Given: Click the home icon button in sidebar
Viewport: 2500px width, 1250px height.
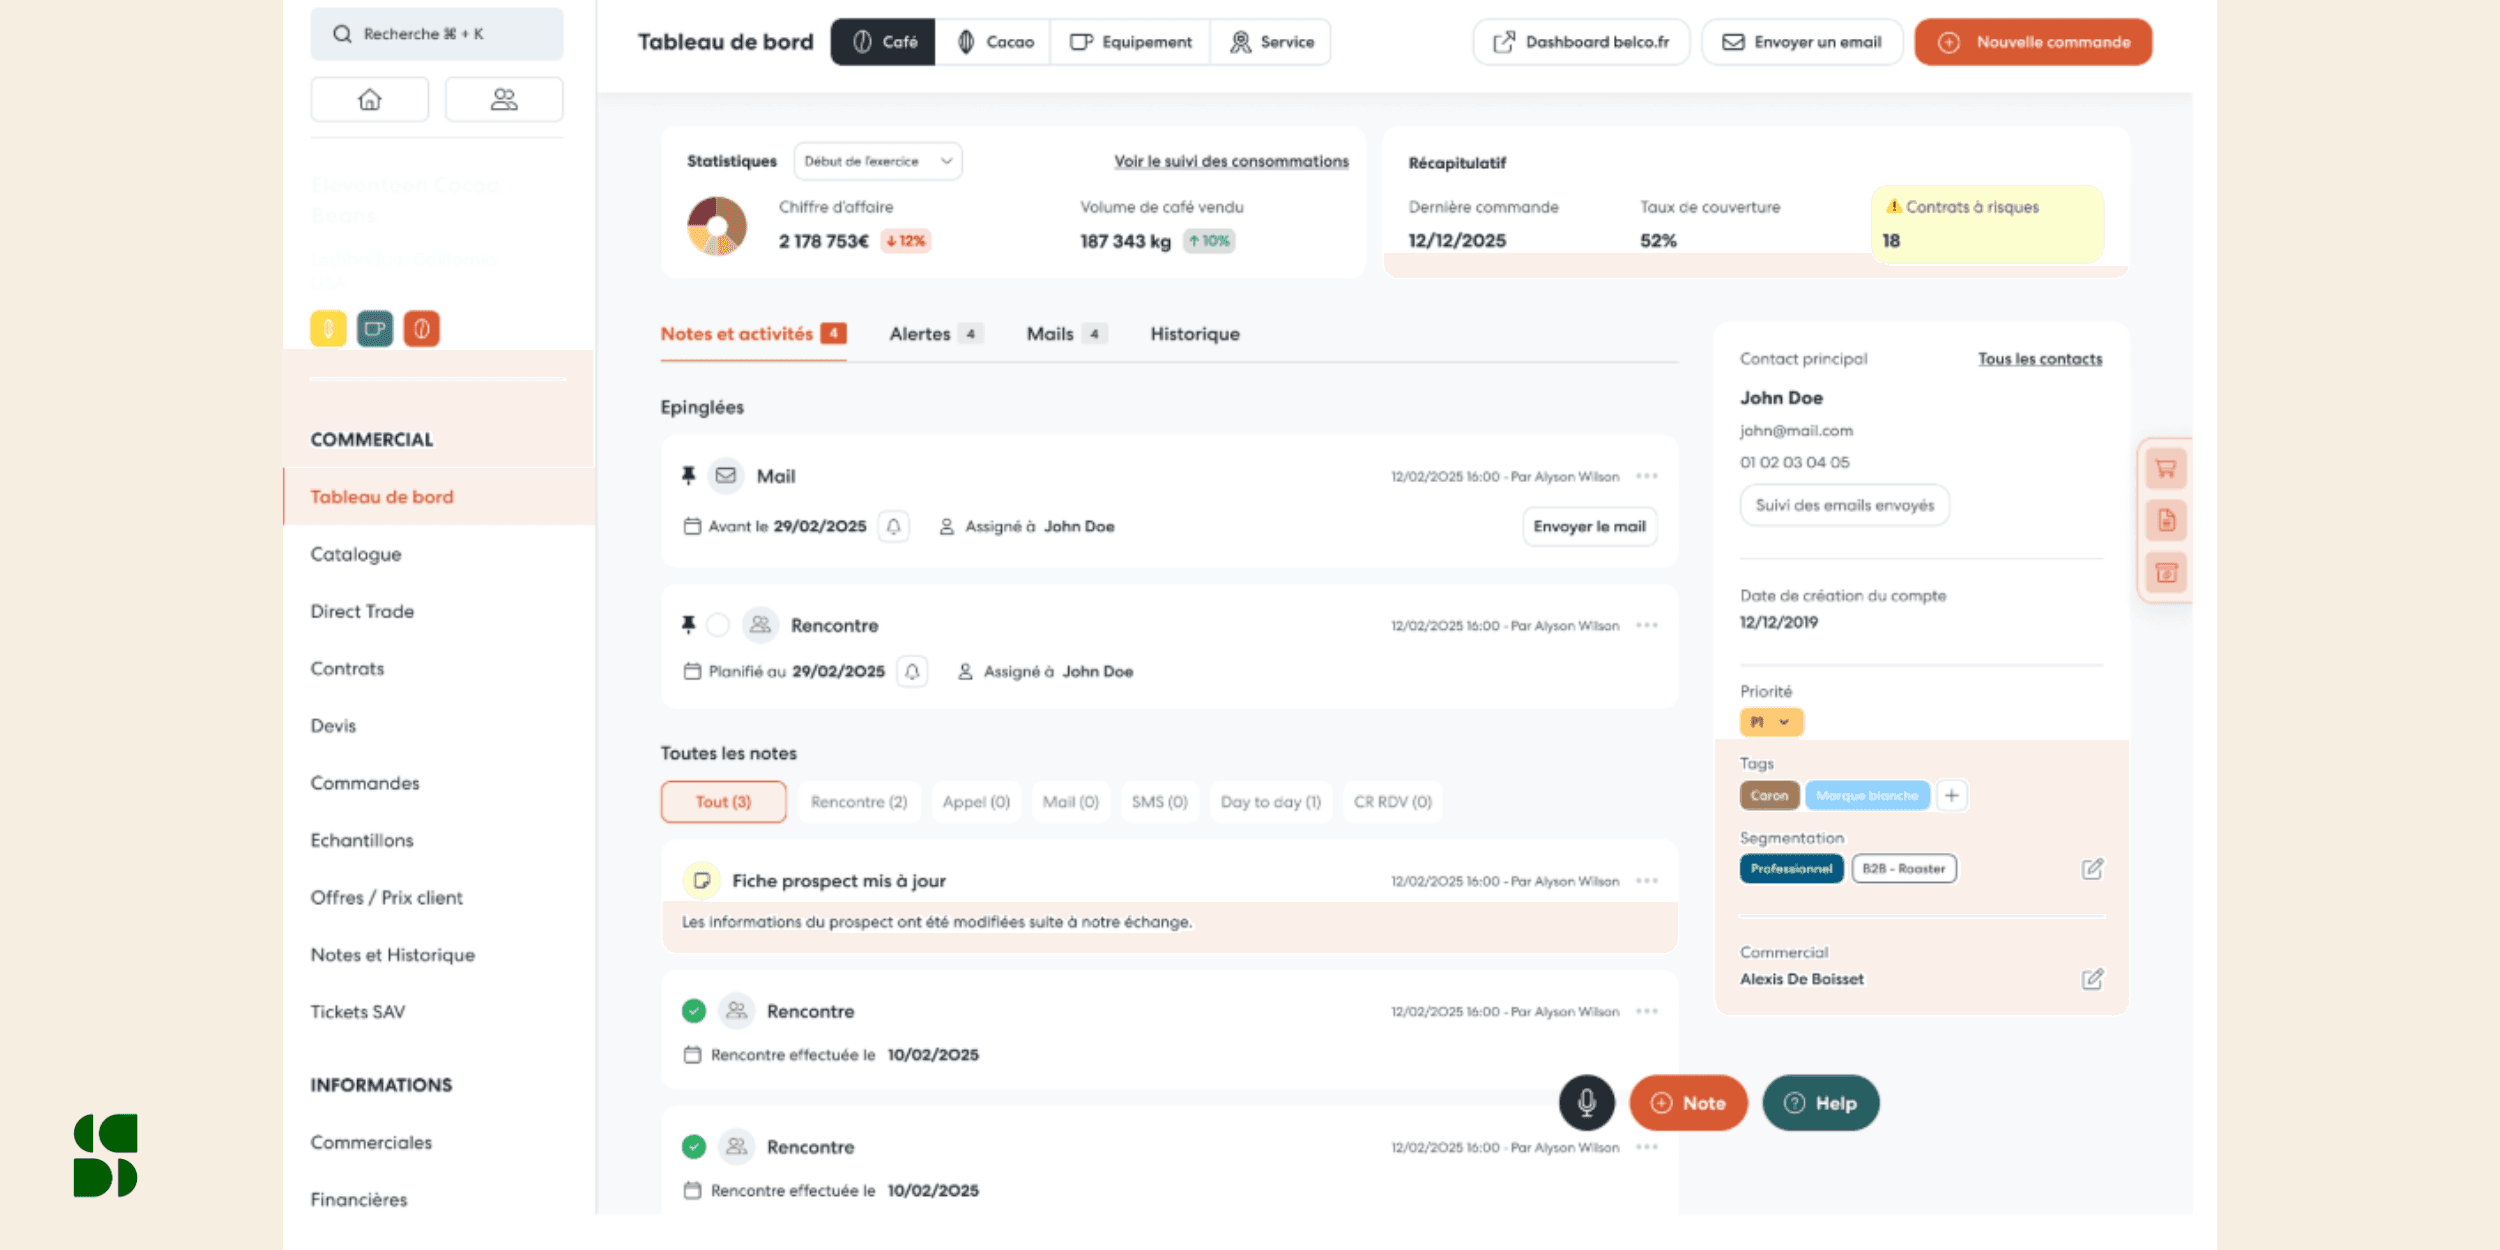Looking at the screenshot, I should 369,99.
